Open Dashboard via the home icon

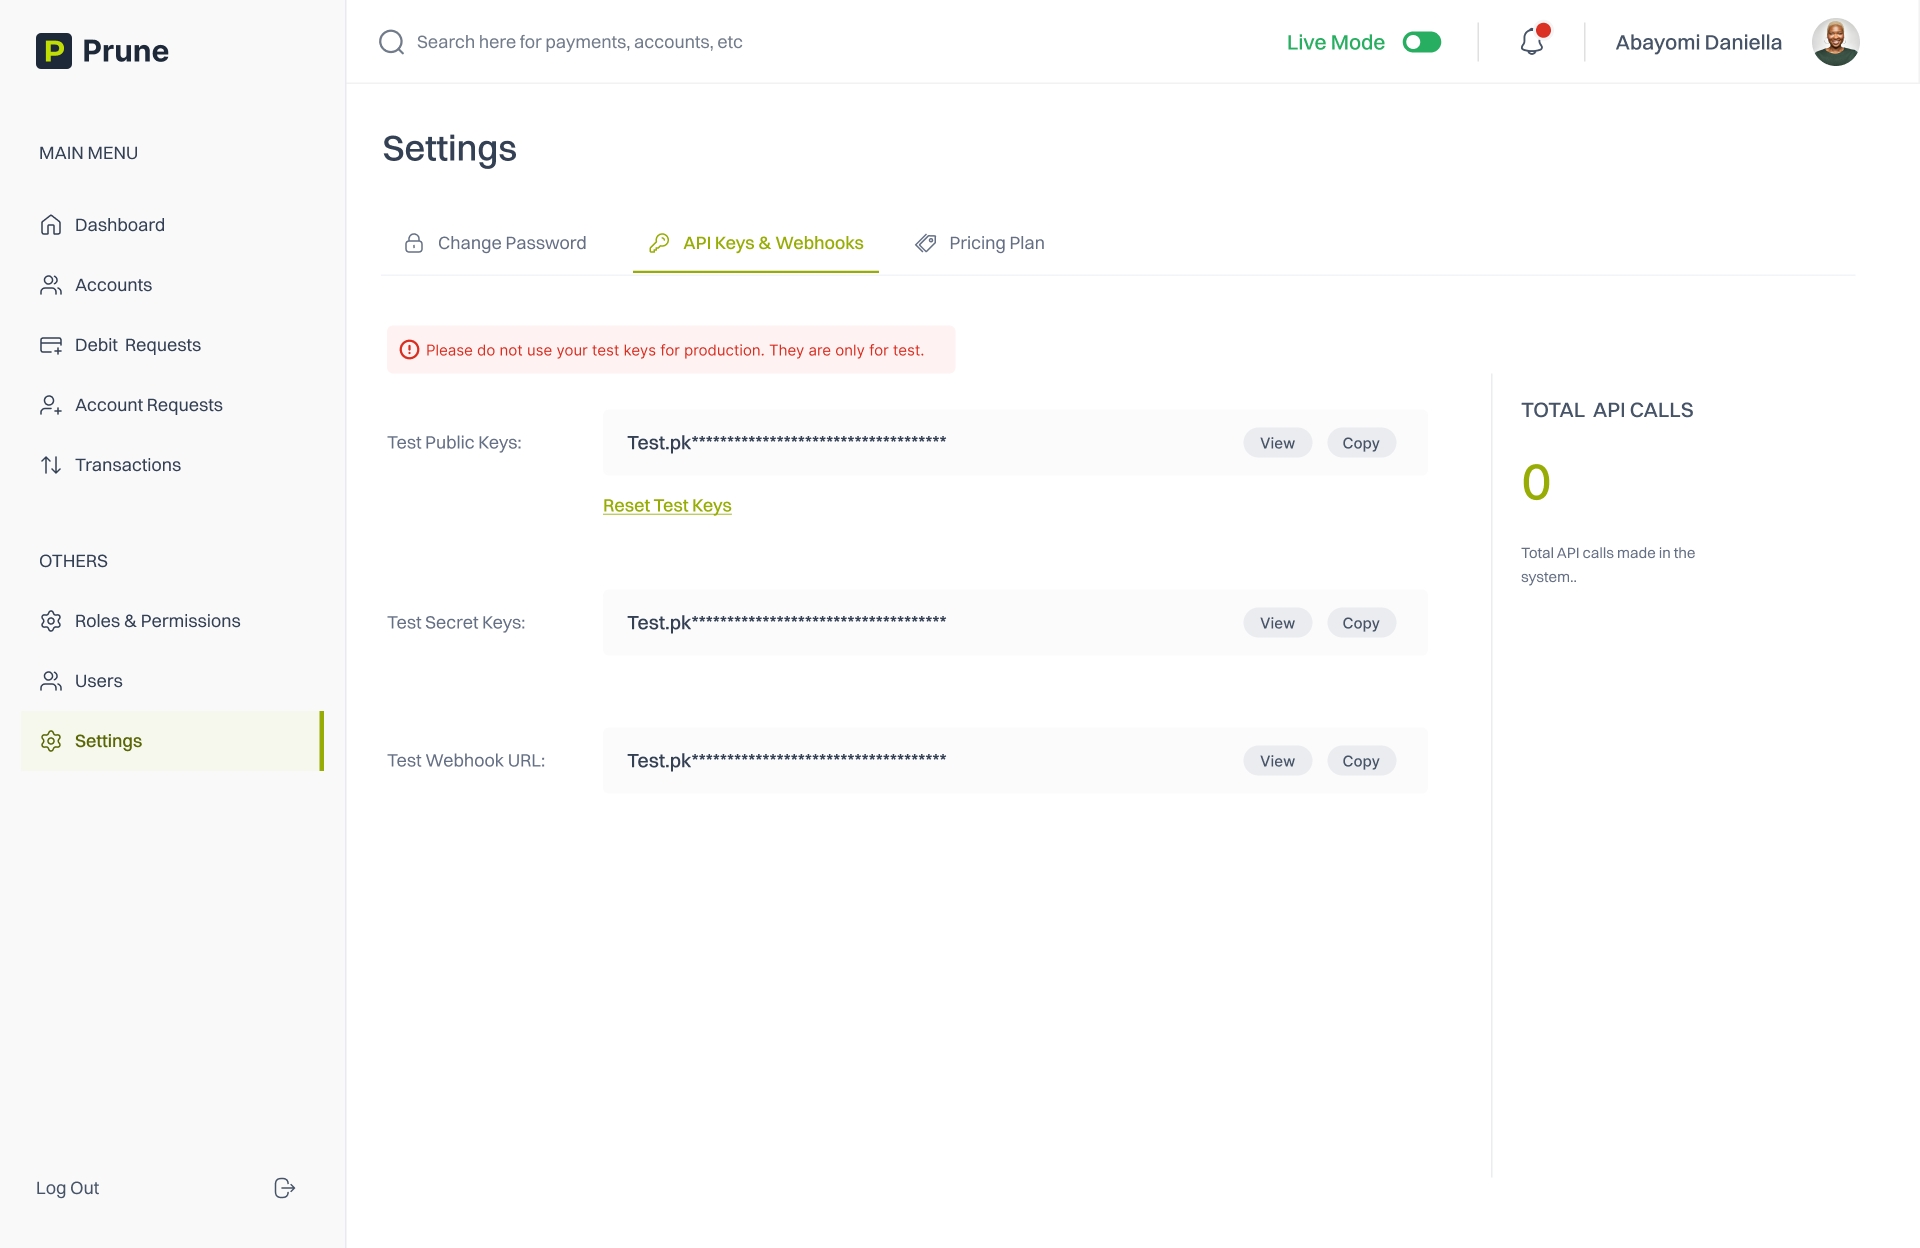pyautogui.click(x=51, y=225)
